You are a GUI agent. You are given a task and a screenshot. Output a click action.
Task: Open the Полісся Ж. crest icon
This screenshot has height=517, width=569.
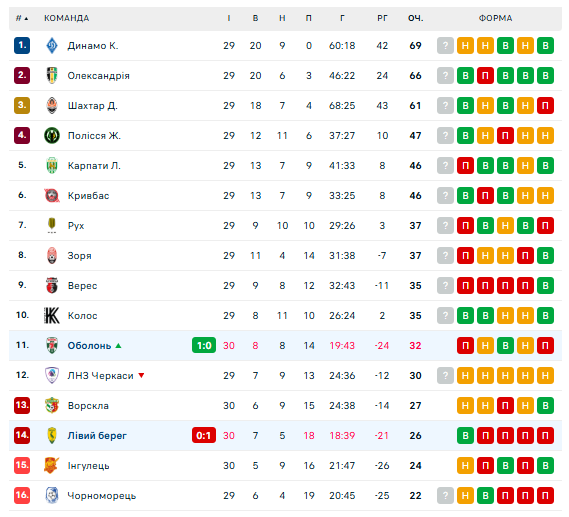tap(52, 136)
